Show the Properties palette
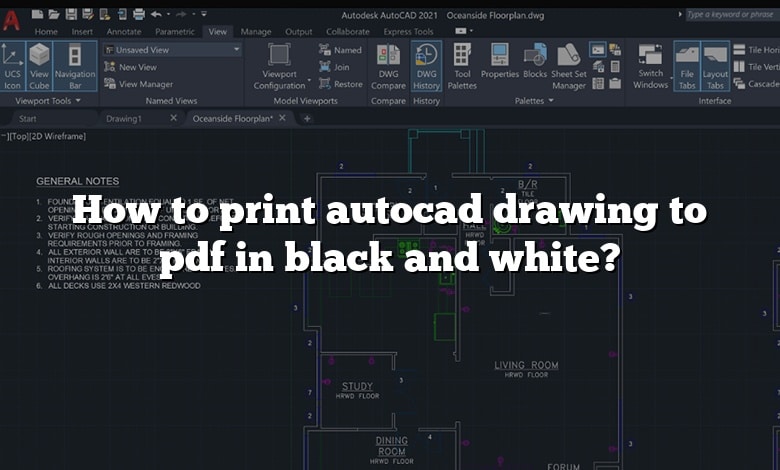 tap(500, 62)
